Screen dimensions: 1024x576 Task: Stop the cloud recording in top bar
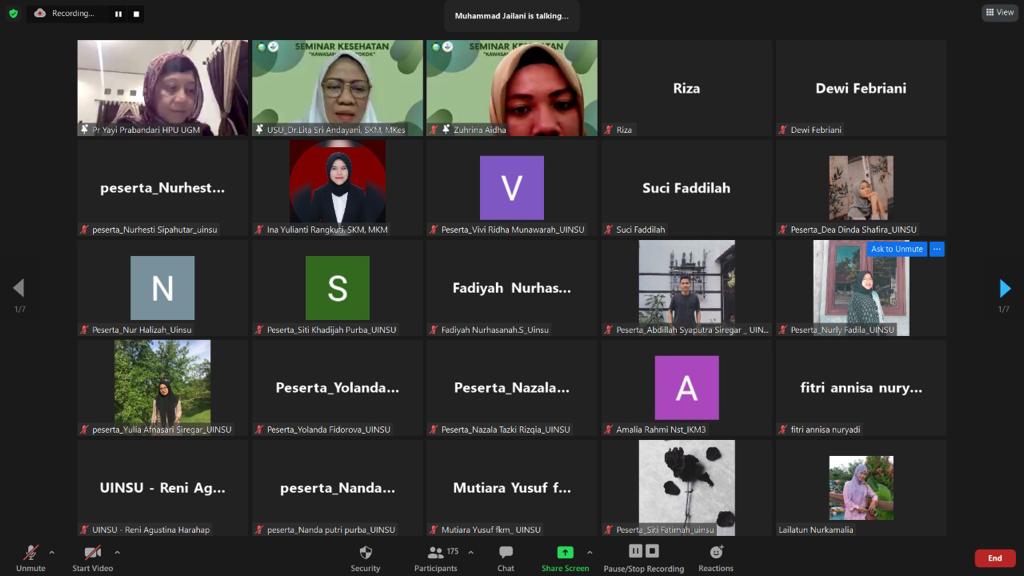point(136,14)
